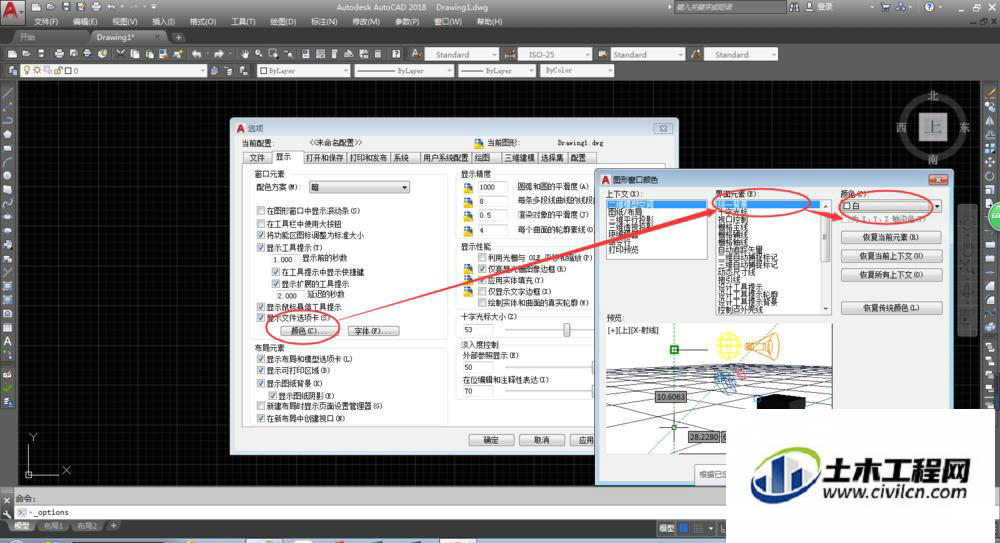Screen dimensions: 1000x543
Task: Open the 配色方案 color scheme dropdown
Action: point(359,188)
